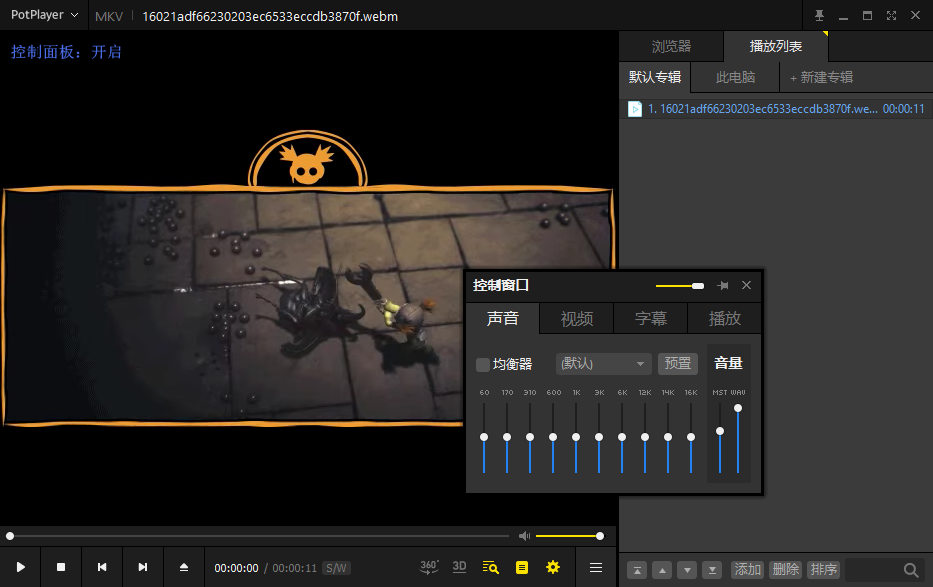Screen dimensions: 933x587
Task: Open the 3D video settings icon
Action: 459,567
